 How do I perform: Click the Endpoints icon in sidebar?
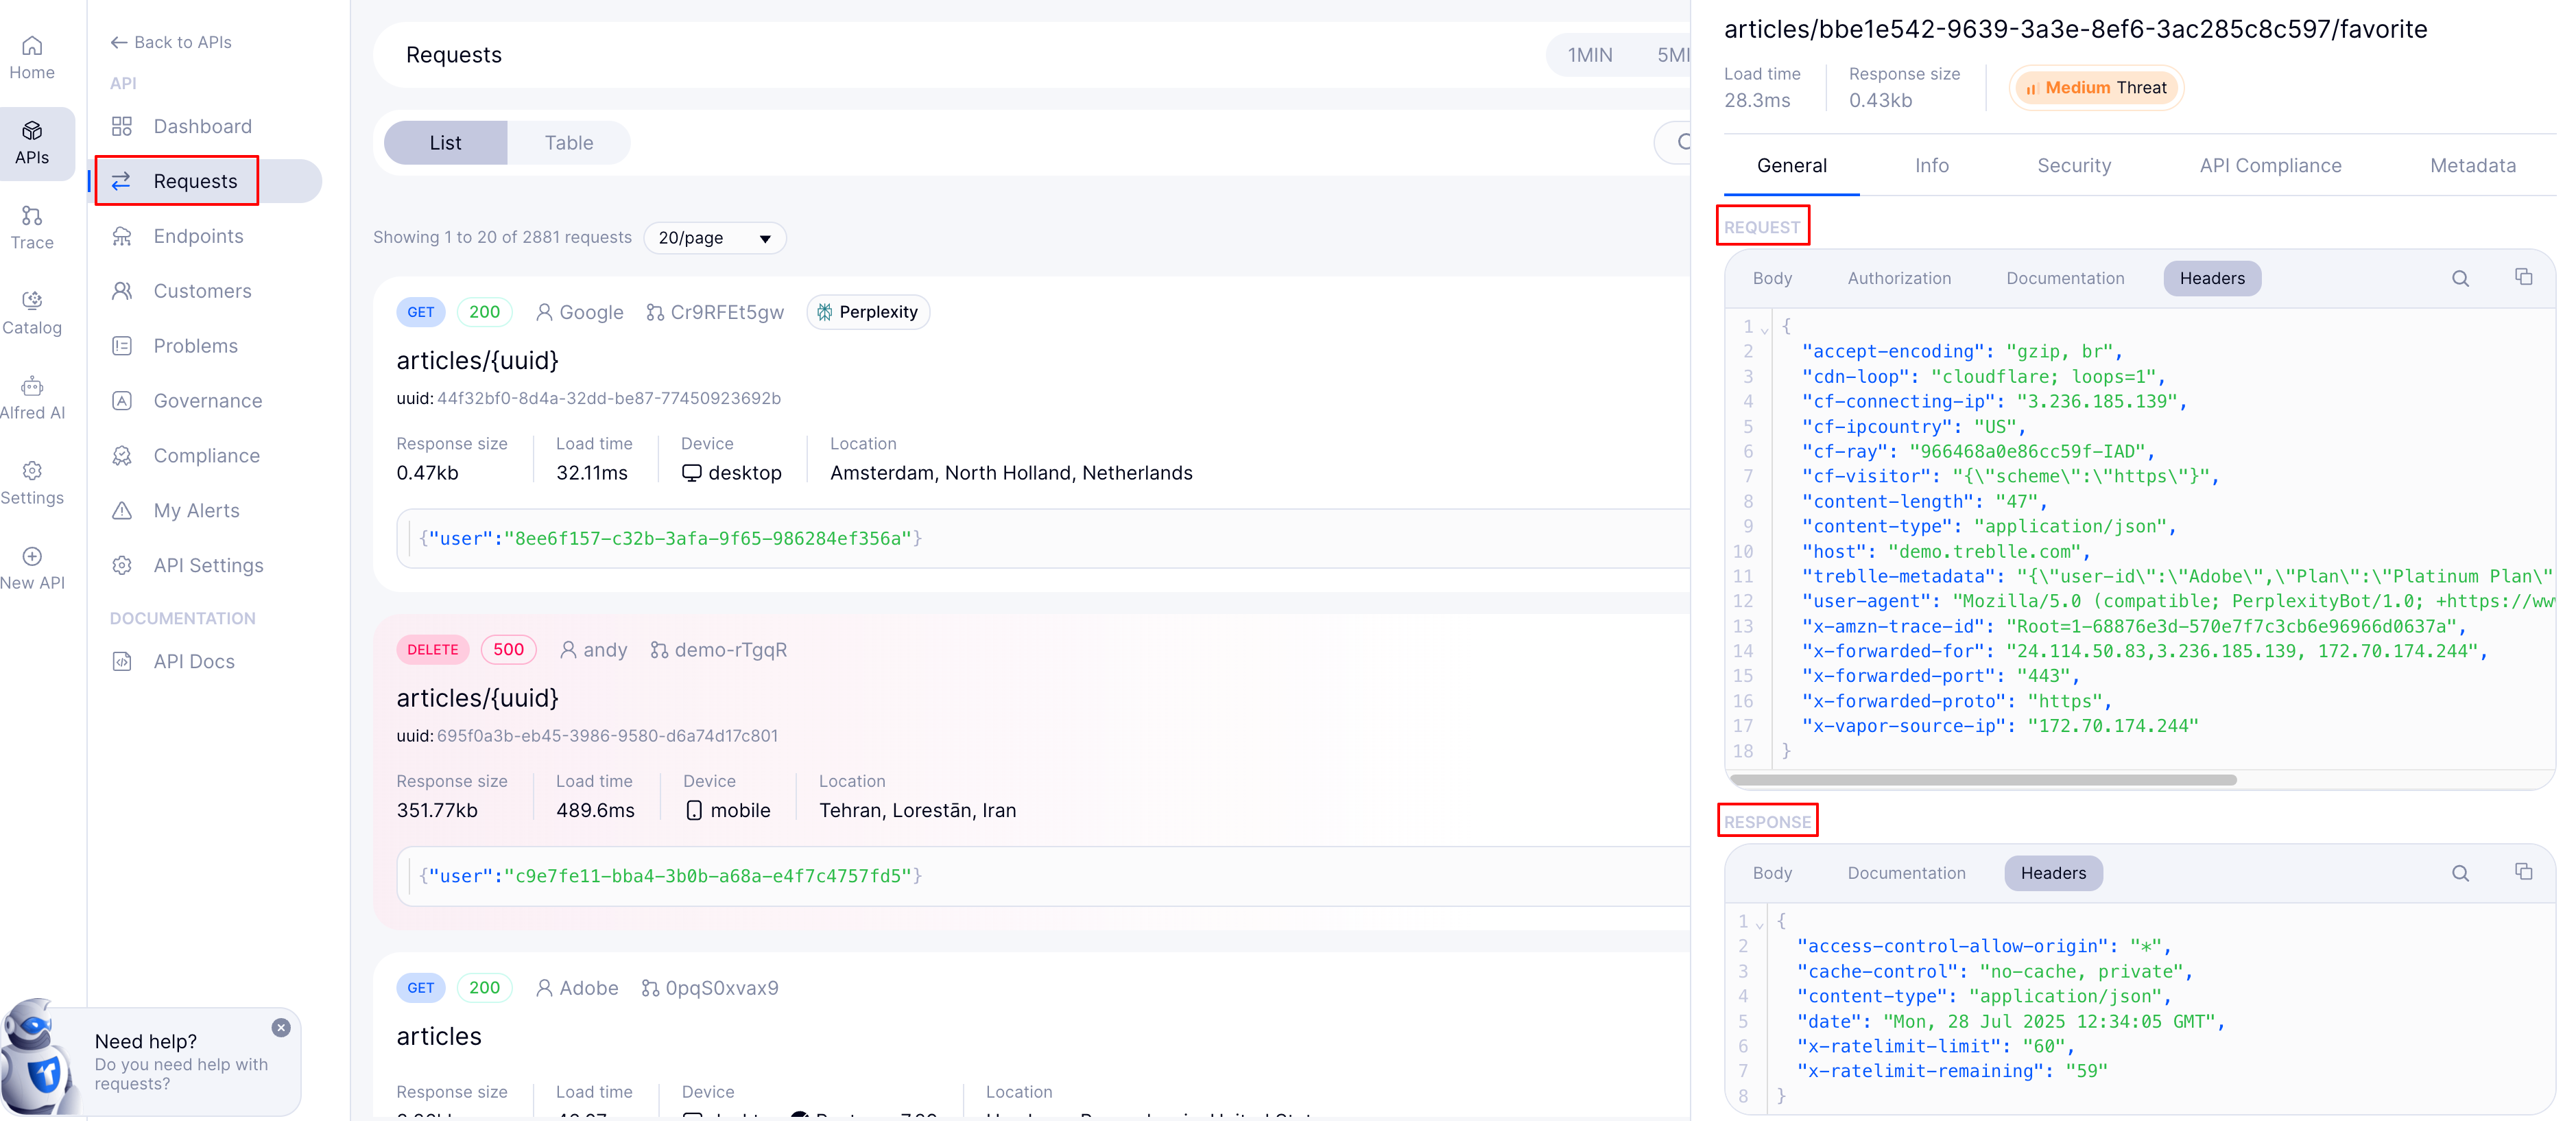pyautogui.click(x=122, y=236)
